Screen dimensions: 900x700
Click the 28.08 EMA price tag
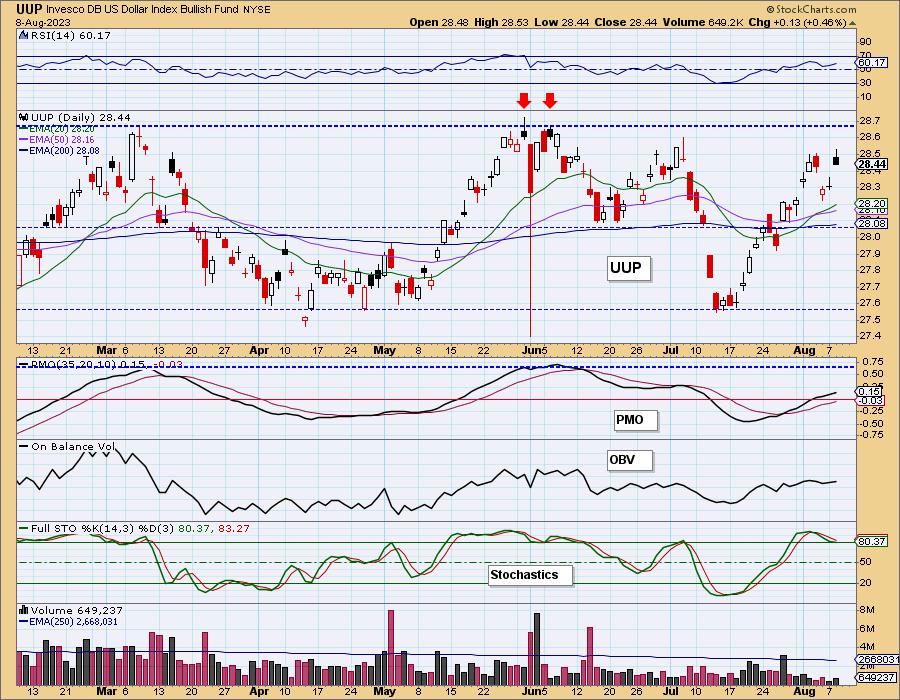coord(872,223)
